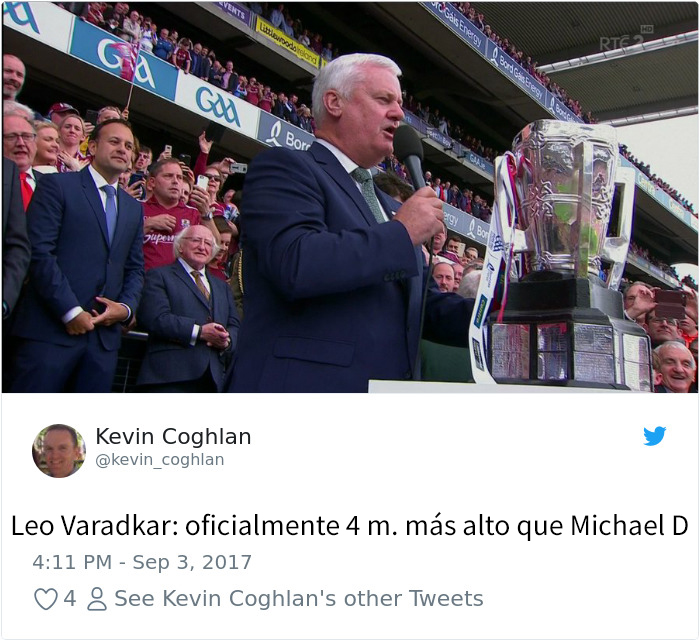The width and height of the screenshot is (700, 641).
Task: Click the like count number 4
Action: 69,599
